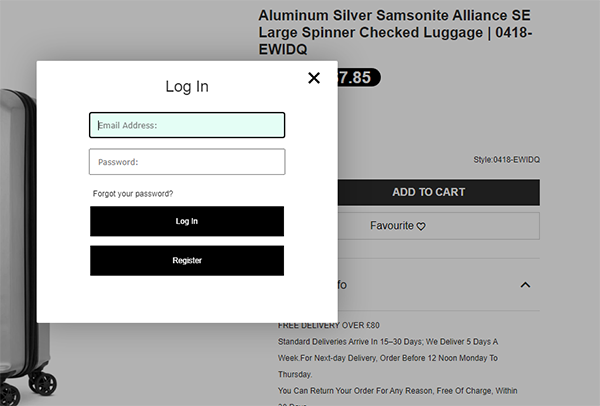Select the Samsonite Alliance SE product title

(x=395, y=33)
